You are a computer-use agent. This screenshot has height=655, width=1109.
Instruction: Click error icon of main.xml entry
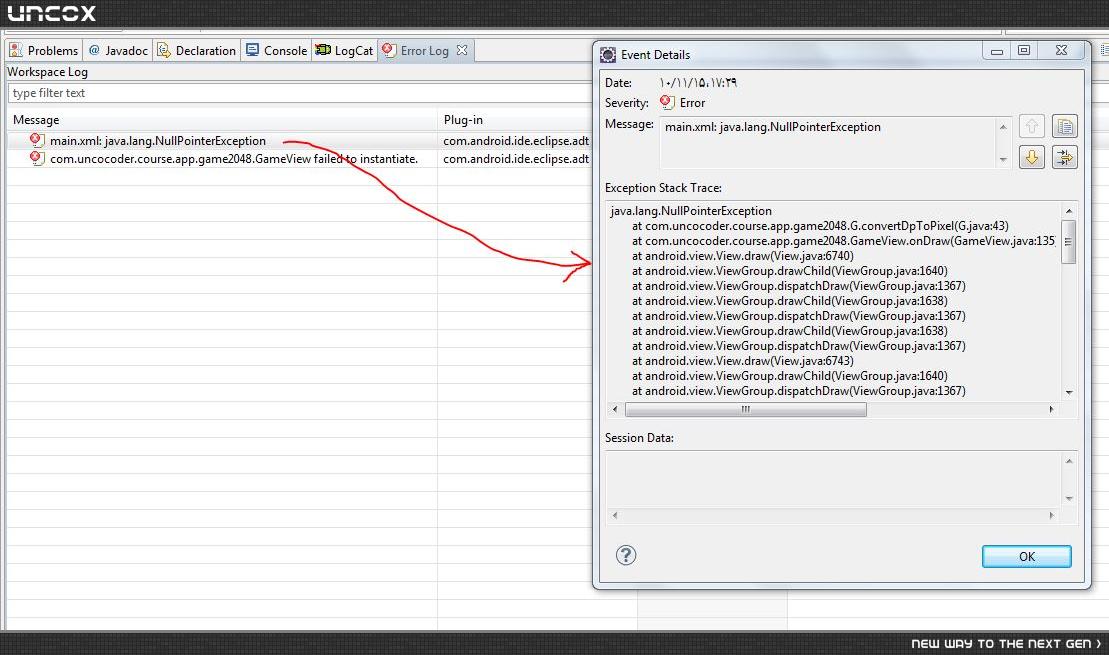click(x=37, y=140)
